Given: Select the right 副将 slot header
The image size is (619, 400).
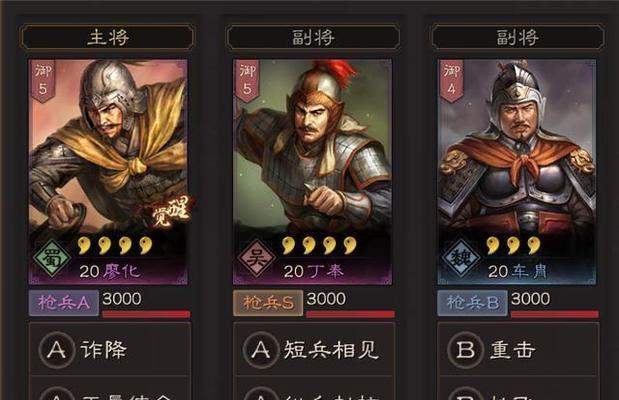Looking at the screenshot, I should [518, 37].
